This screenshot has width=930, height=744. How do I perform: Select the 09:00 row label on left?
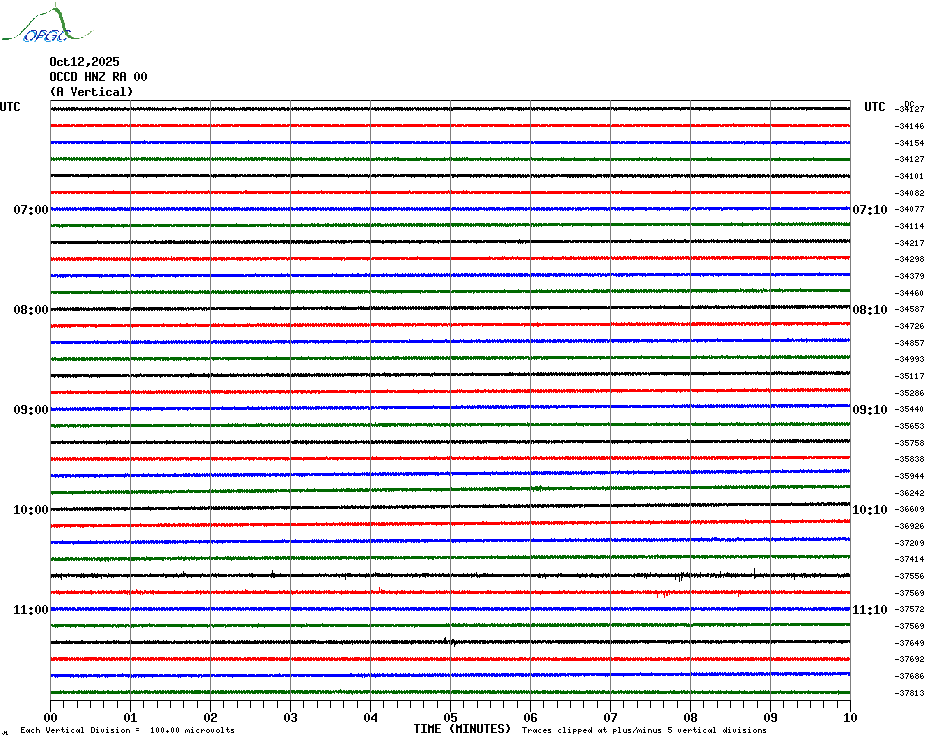(31, 410)
